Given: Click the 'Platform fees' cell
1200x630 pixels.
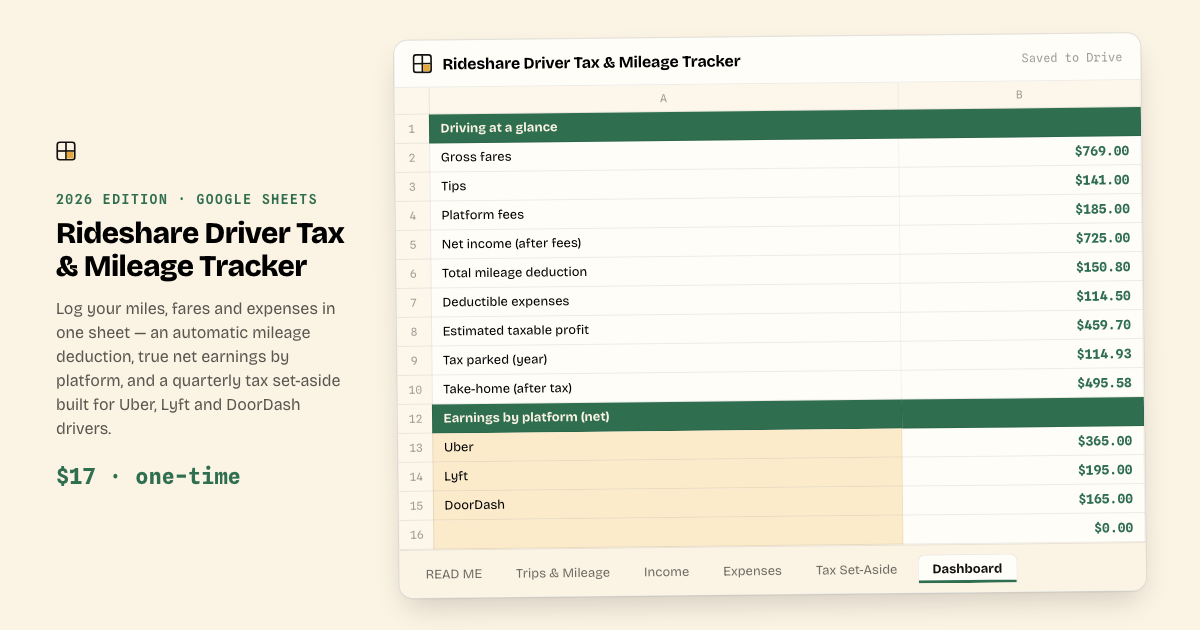Looking at the screenshot, I should point(665,213).
